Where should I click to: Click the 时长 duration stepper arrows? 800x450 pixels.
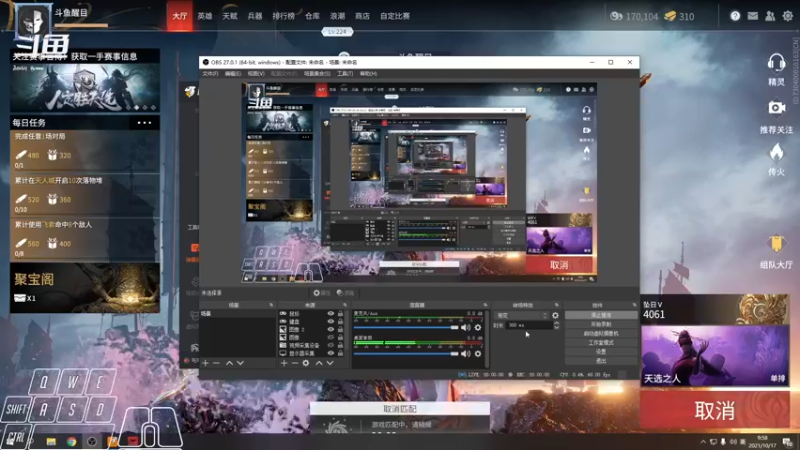(x=556, y=325)
